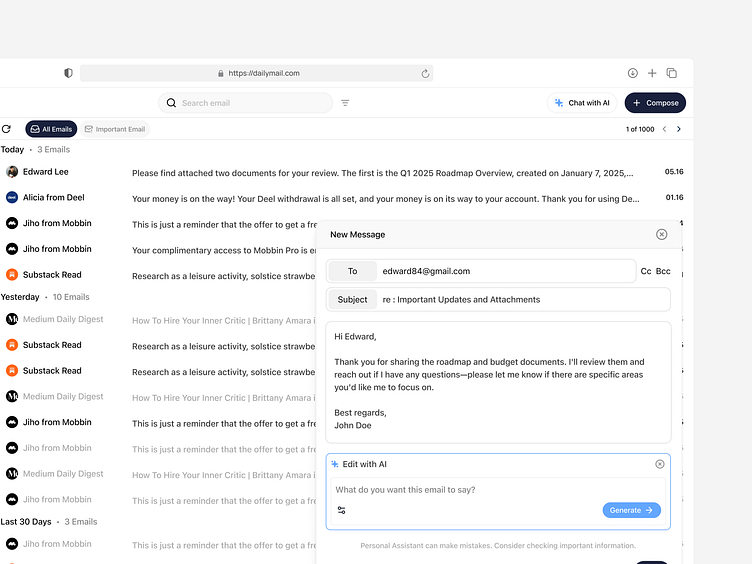
Task: Add Bcc recipients
Action: click(x=663, y=271)
